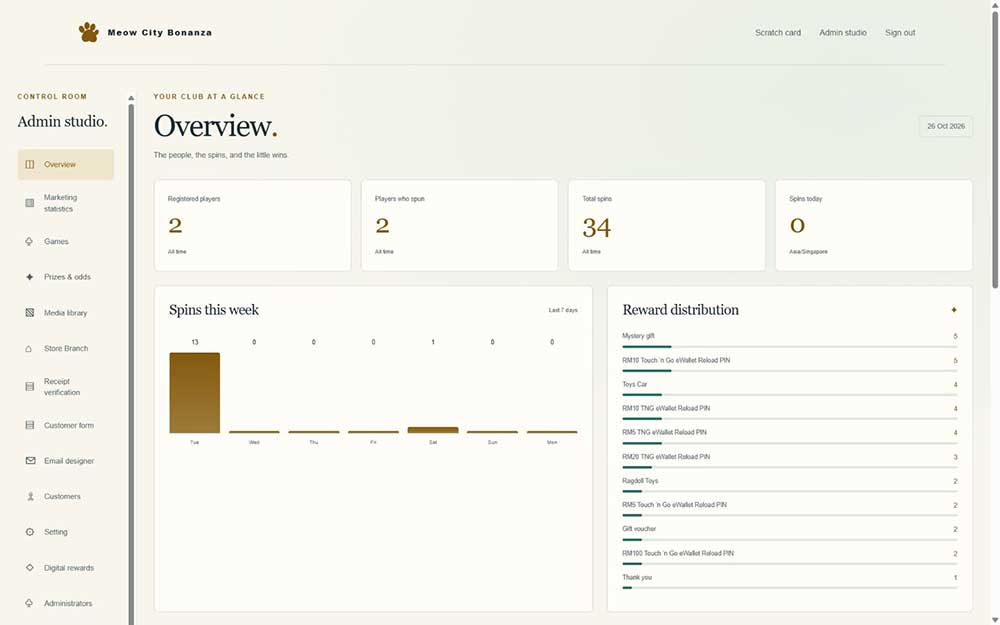Viewport: 1000px width, 625px height.
Task: Click the Registered players card
Action: (x=253, y=225)
